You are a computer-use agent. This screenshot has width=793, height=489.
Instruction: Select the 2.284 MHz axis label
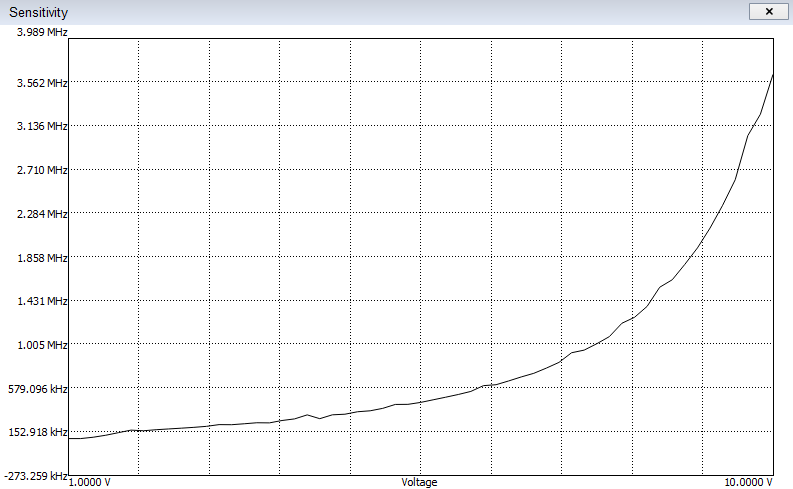(x=42, y=214)
